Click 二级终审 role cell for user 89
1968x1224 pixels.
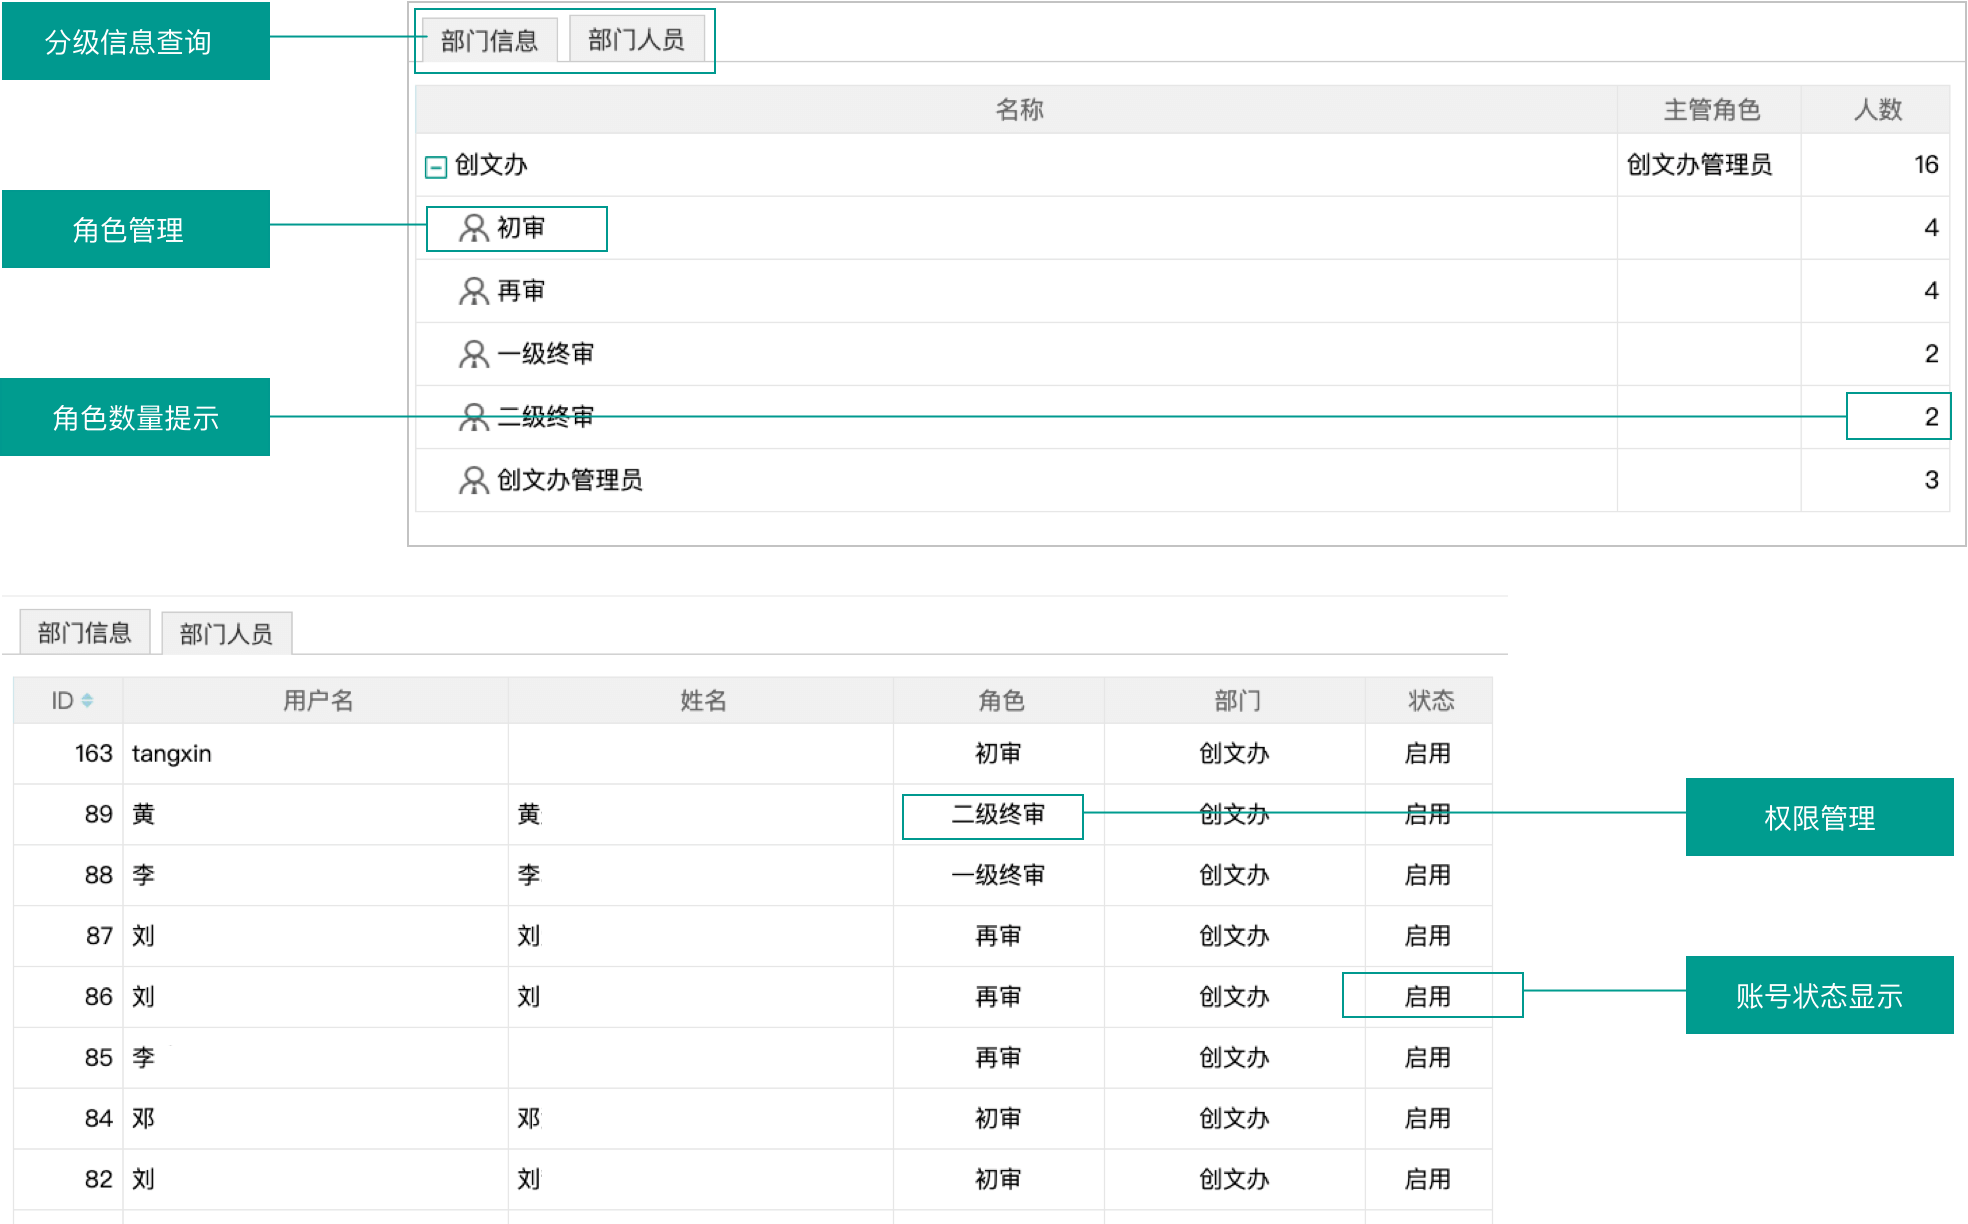tap(997, 815)
